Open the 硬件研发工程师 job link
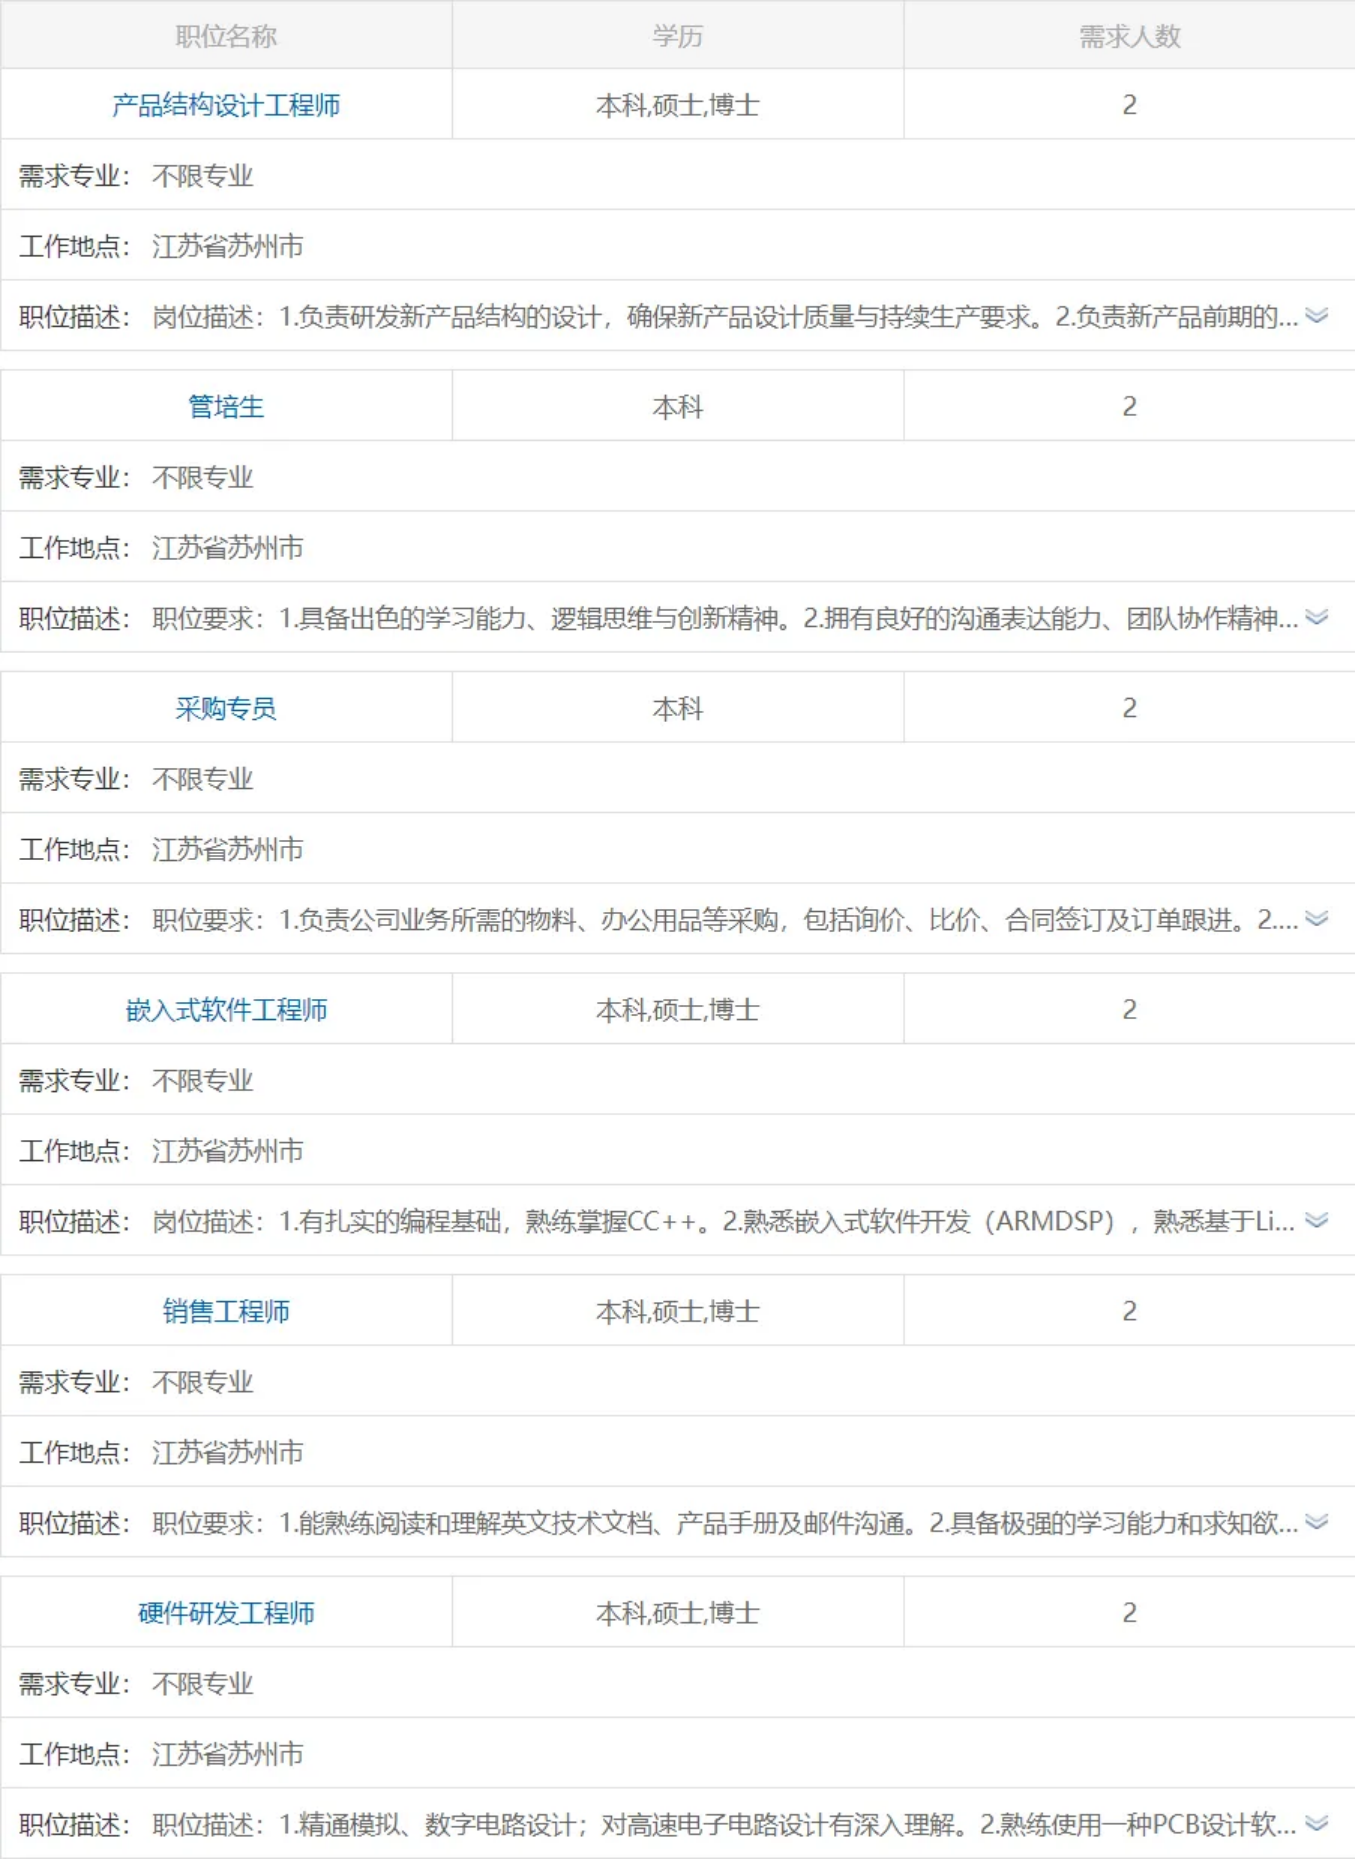Image resolution: width=1355 pixels, height=1859 pixels. point(226,1613)
